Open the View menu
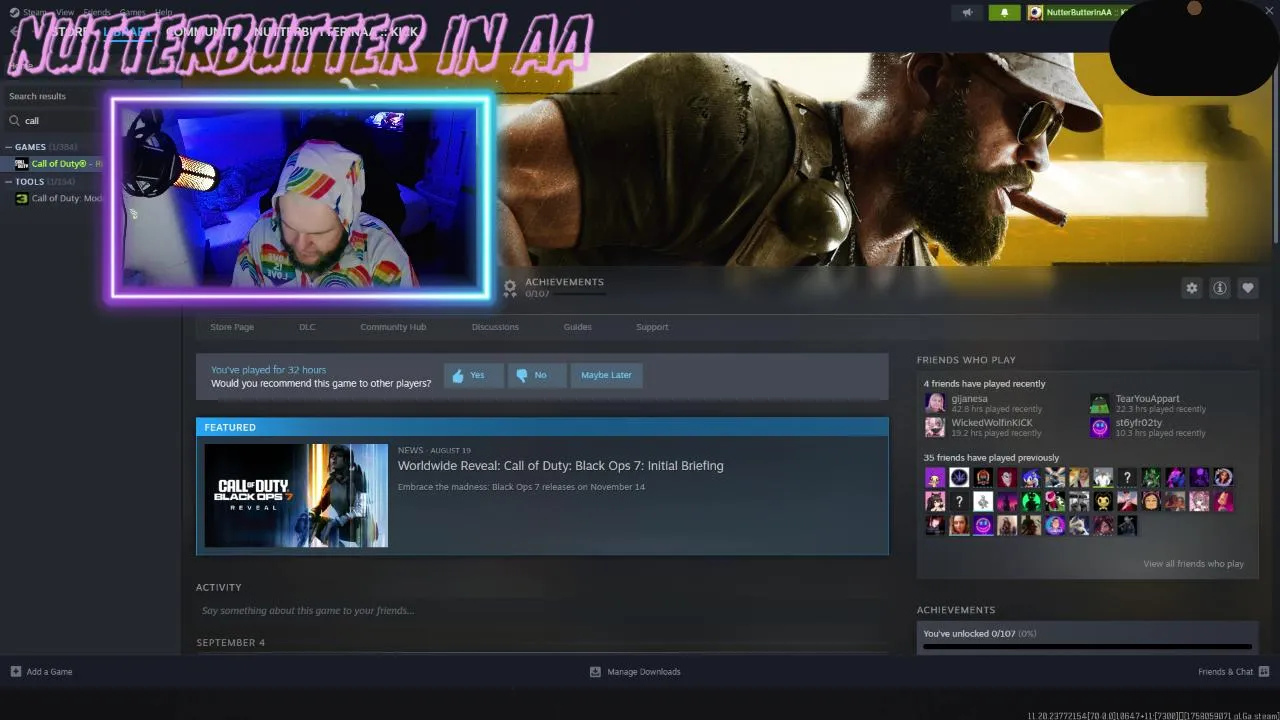The height and width of the screenshot is (720, 1280). [x=65, y=12]
